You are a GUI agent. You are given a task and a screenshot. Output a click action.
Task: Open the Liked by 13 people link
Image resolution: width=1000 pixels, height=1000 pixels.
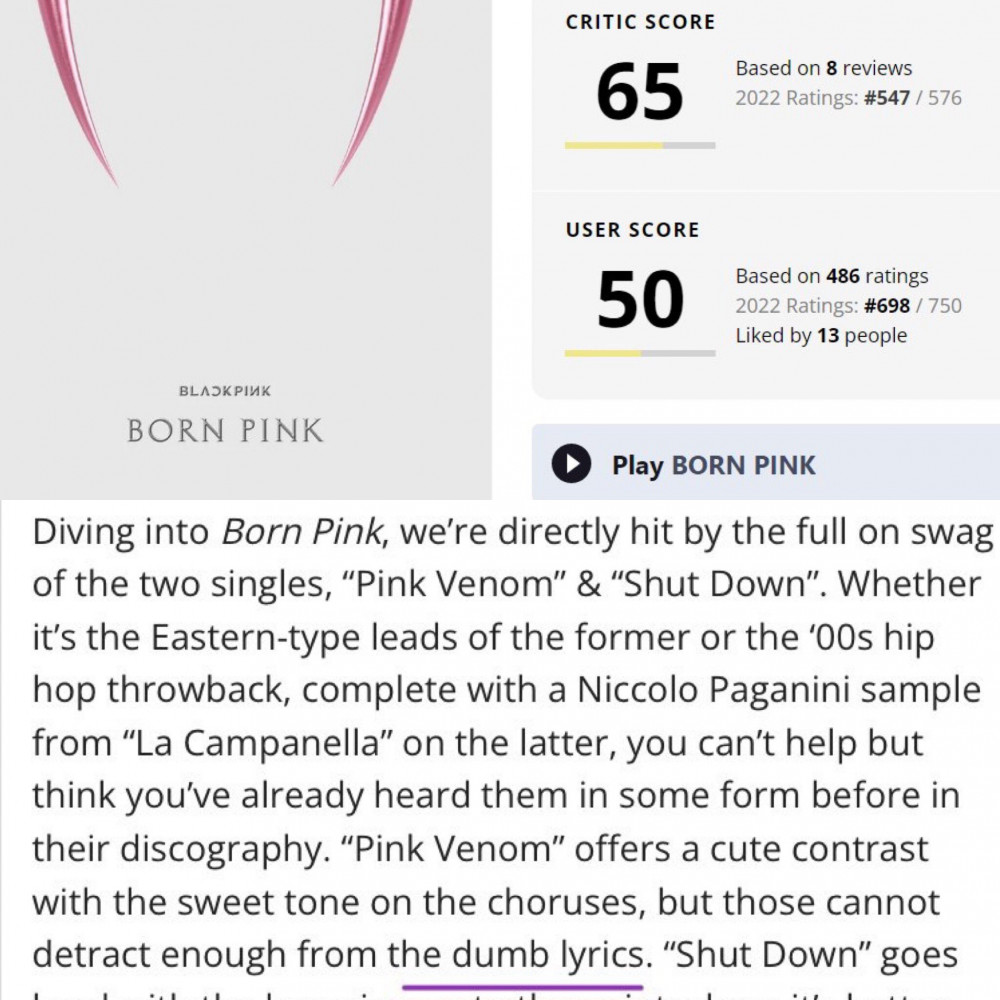click(821, 335)
